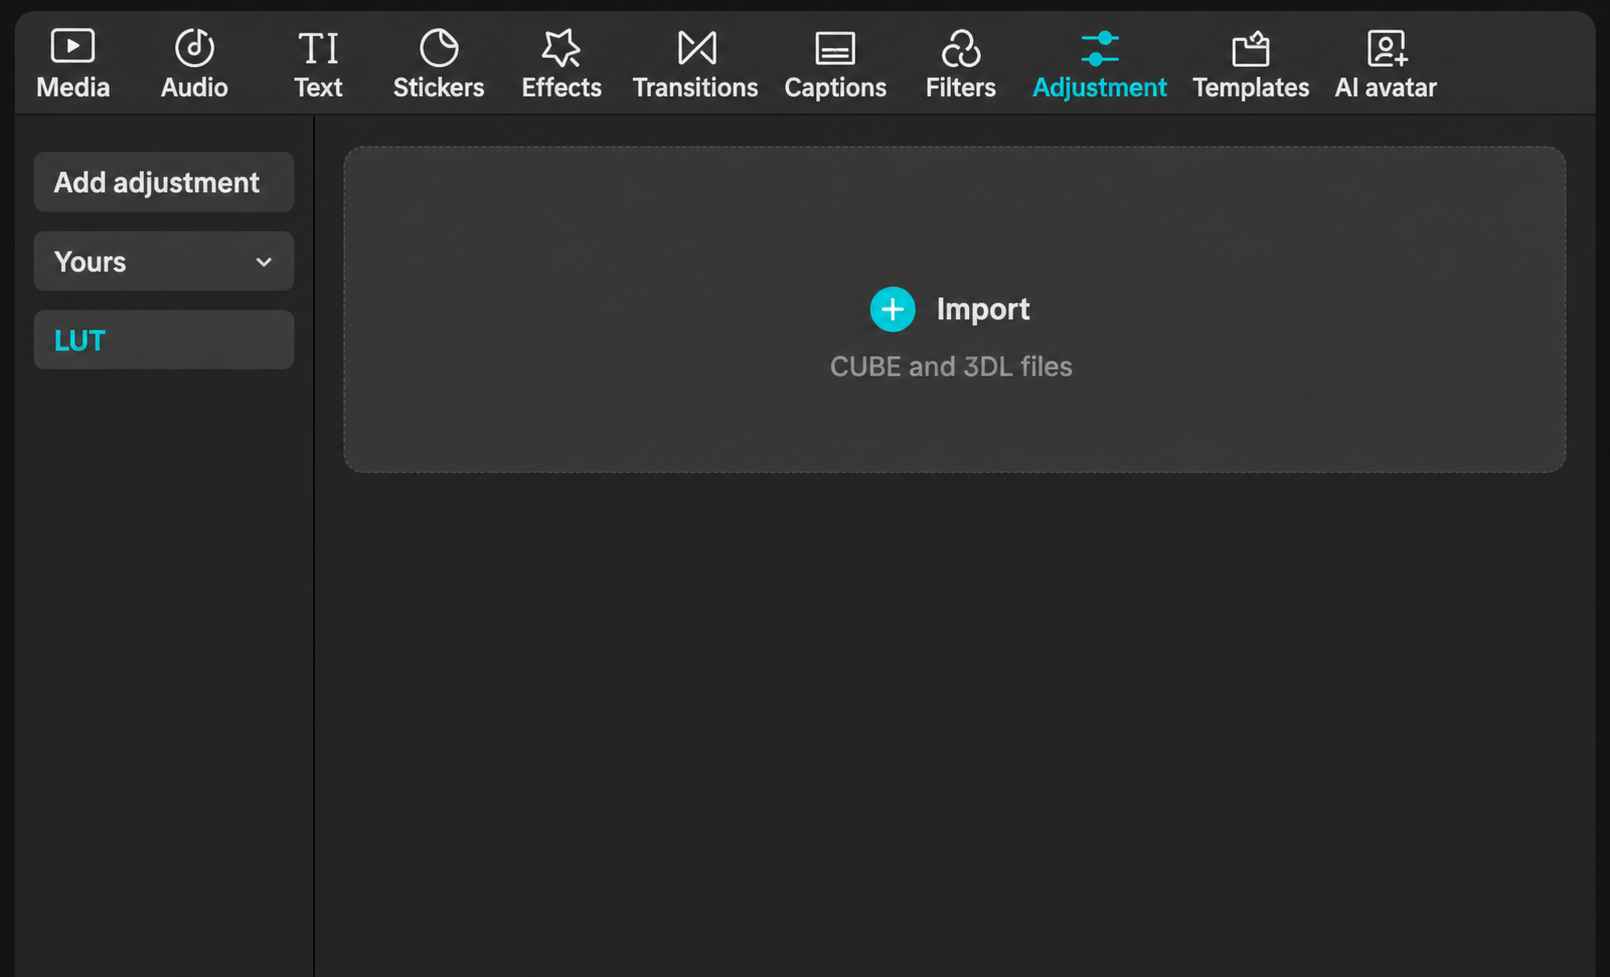Open the Stickers library

[438, 65]
